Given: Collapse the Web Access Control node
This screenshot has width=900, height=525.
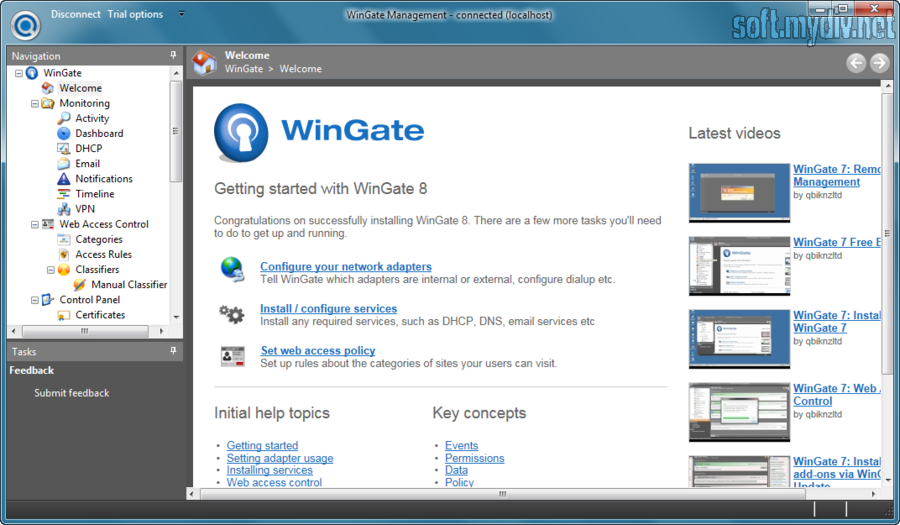Looking at the screenshot, I should click(34, 224).
